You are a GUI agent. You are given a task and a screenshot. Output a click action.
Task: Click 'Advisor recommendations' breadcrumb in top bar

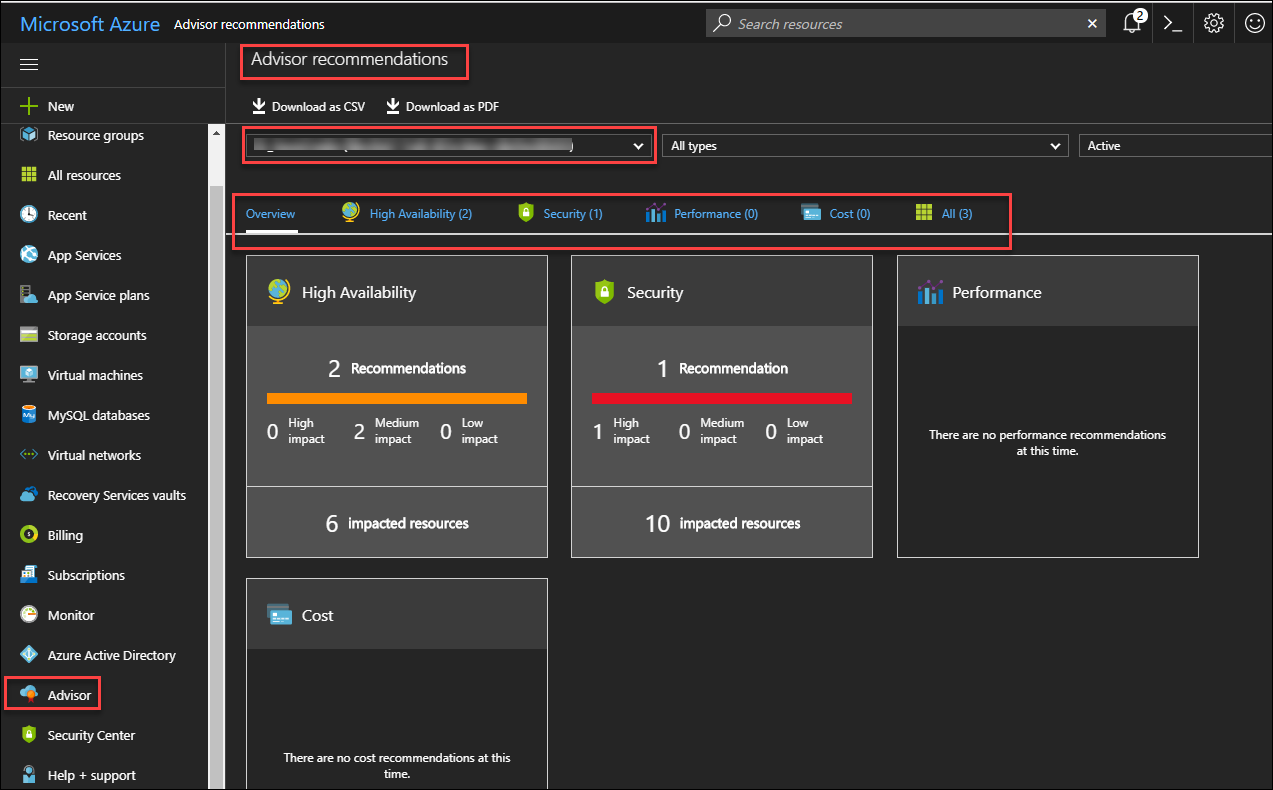point(249,24)
